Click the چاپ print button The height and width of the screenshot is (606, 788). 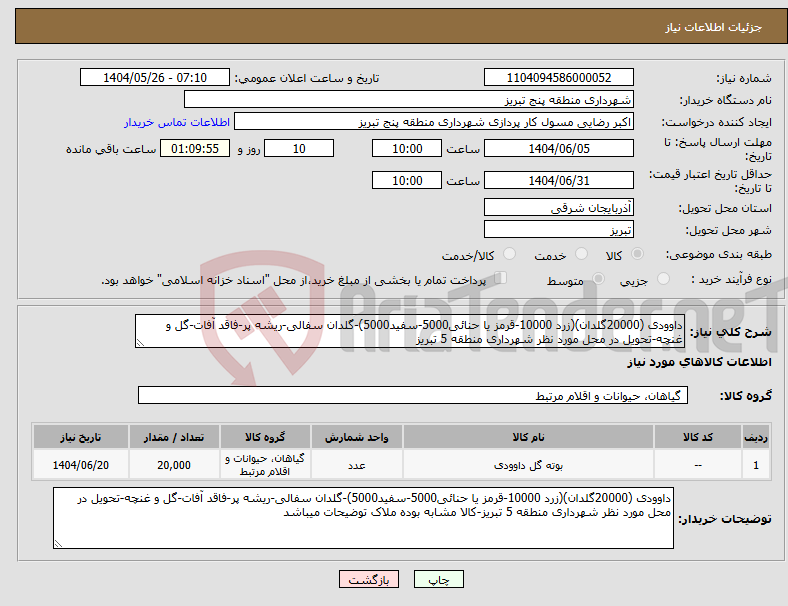(x=439, y=579)
